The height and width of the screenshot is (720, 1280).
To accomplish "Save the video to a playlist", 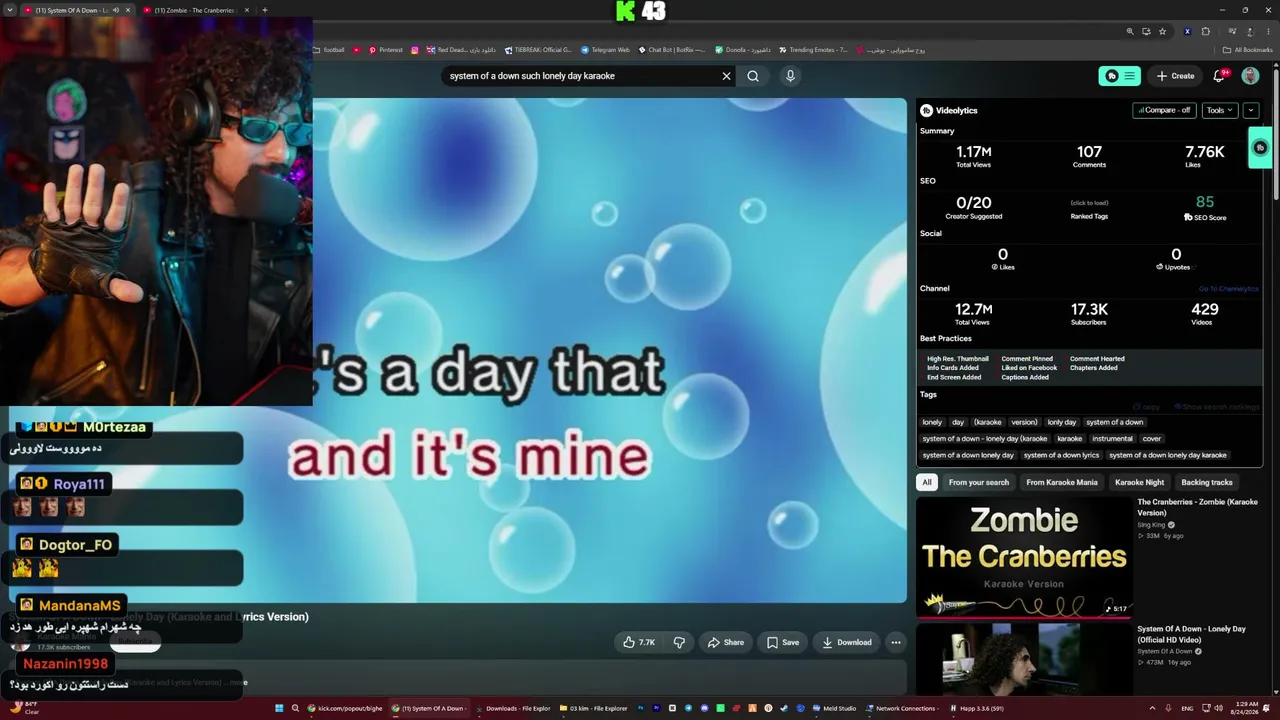I will pos(783,642).
